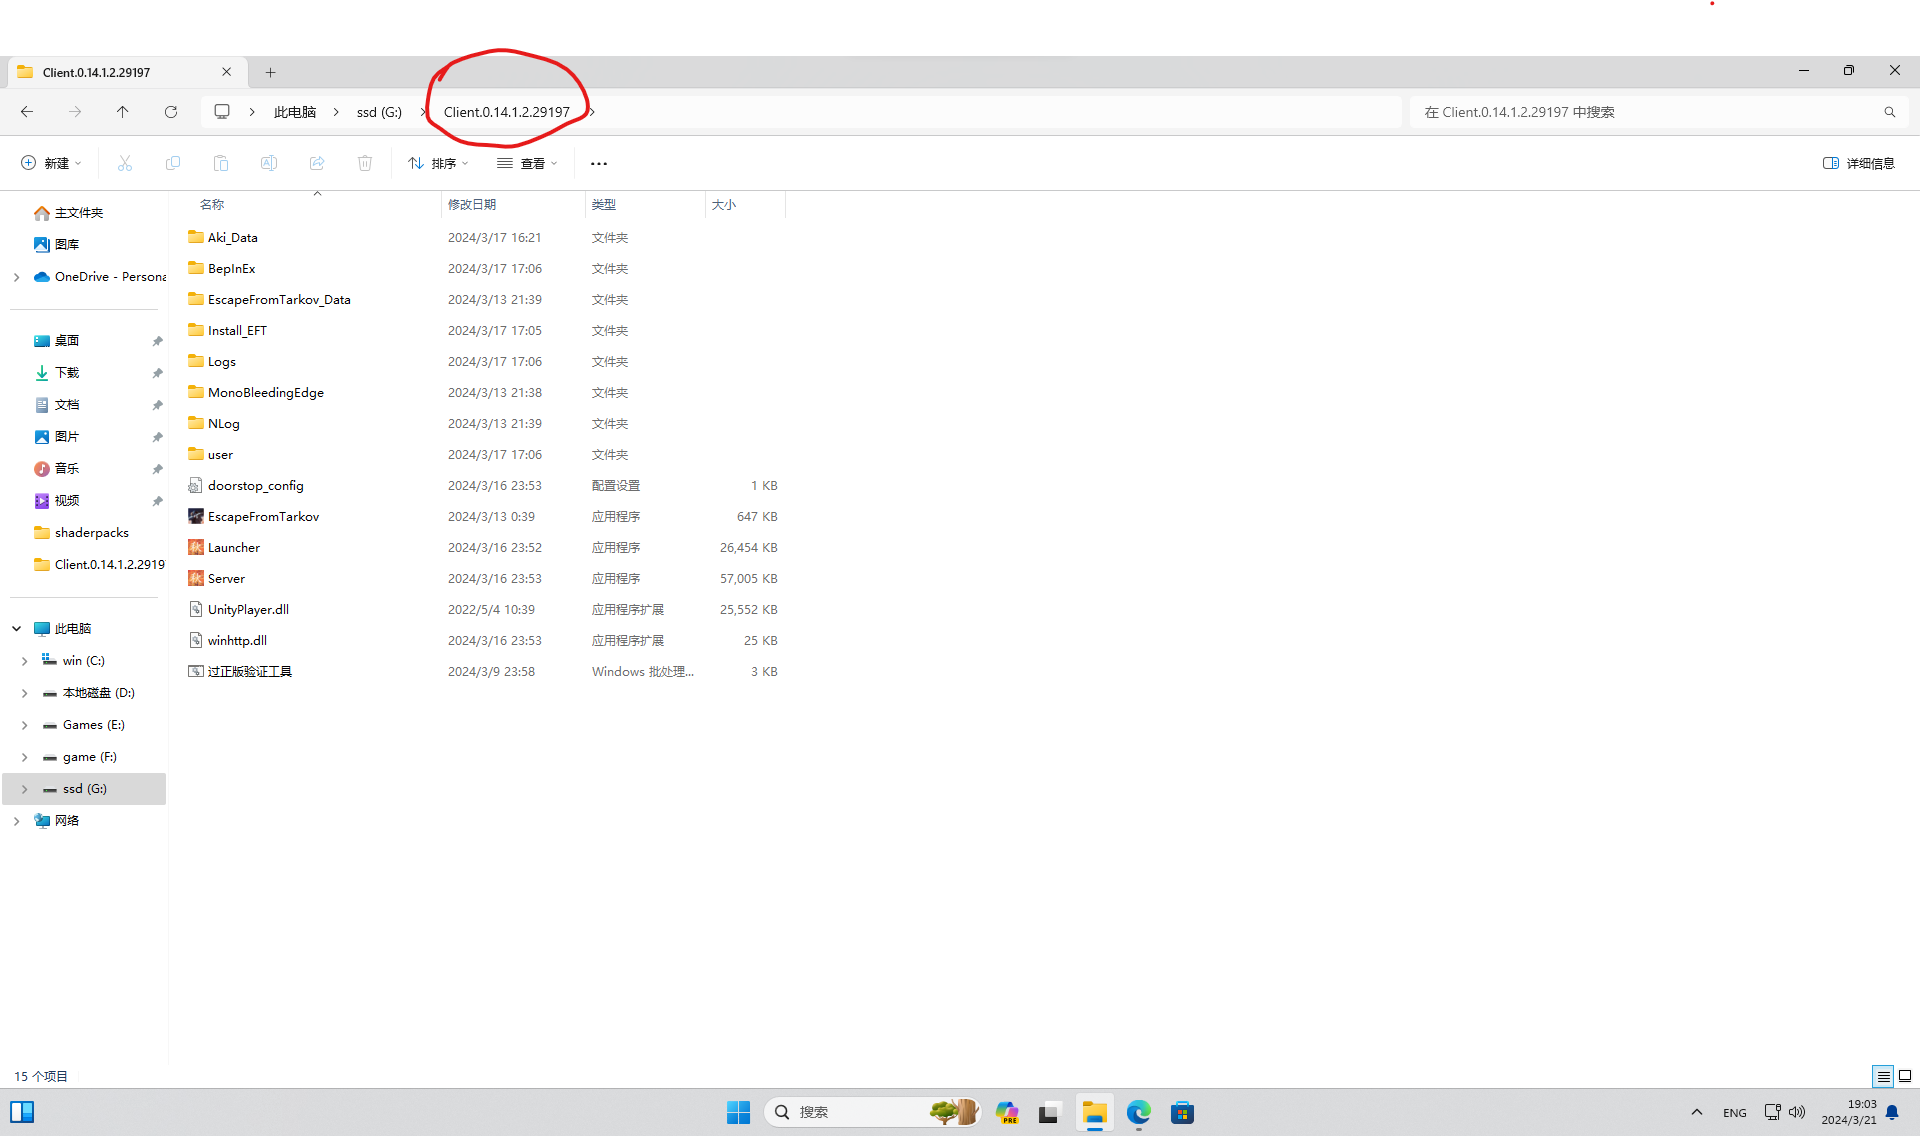Select the Server application file
The height and width of the screenshot is (1136, 1920).
(226, 579)
